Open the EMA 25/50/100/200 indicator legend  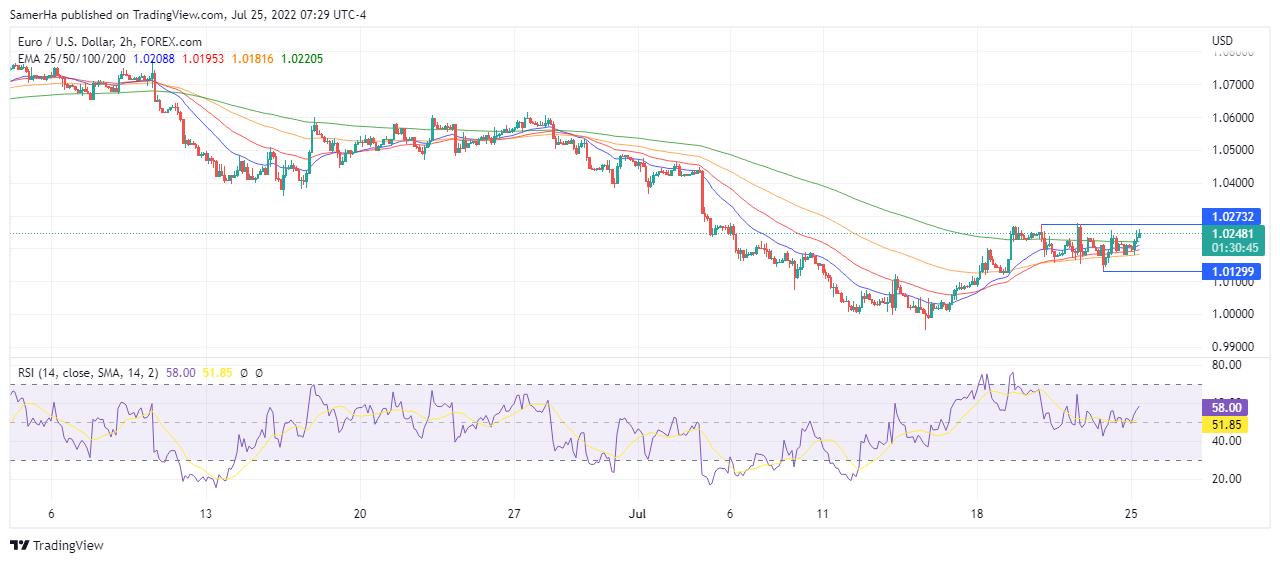(69, 59)
